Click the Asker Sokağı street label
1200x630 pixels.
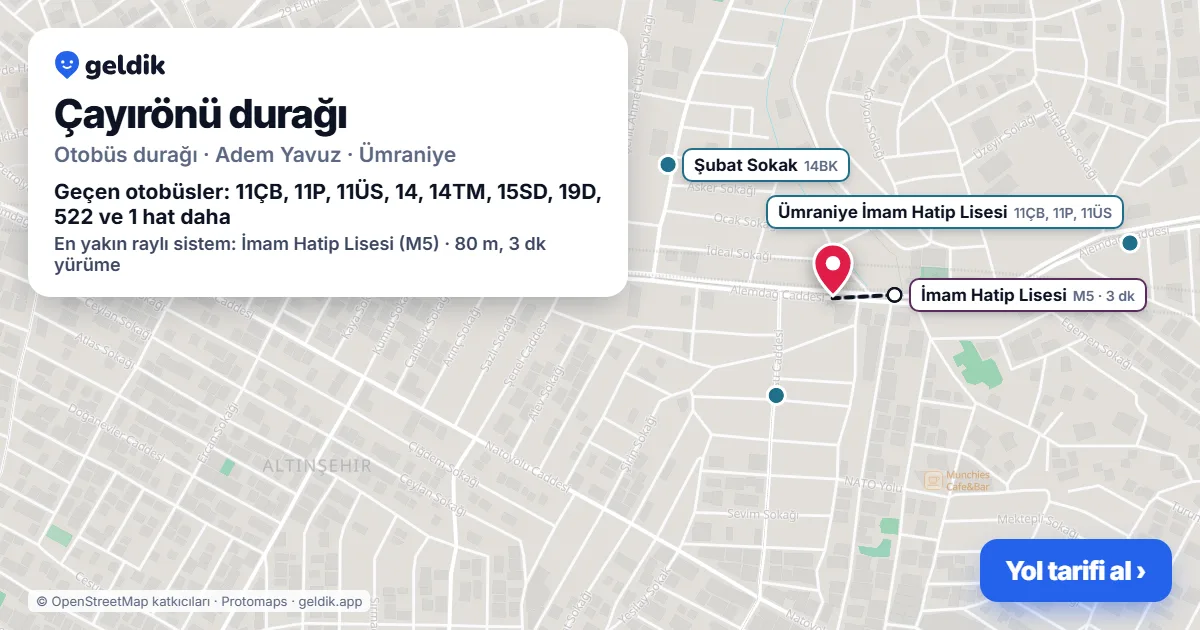719,190
